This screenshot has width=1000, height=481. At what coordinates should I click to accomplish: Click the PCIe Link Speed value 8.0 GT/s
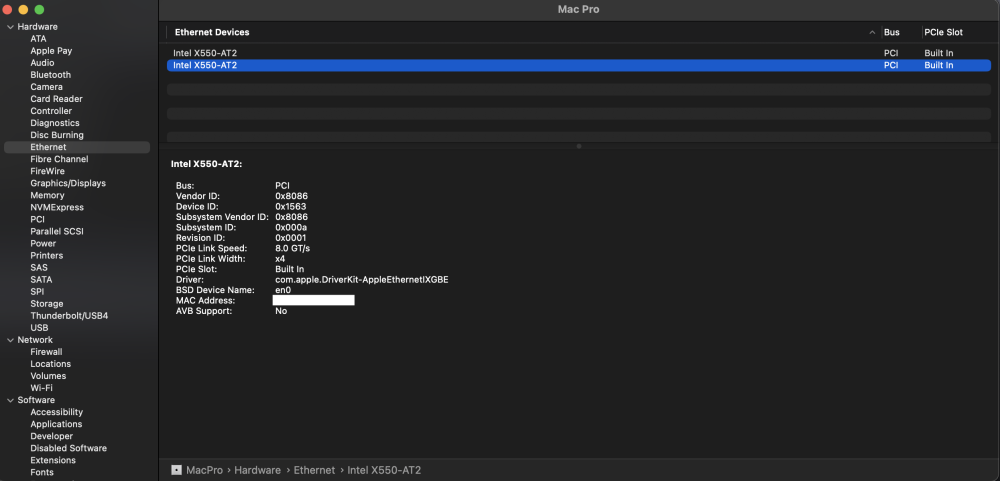click(x=293, y=248)
